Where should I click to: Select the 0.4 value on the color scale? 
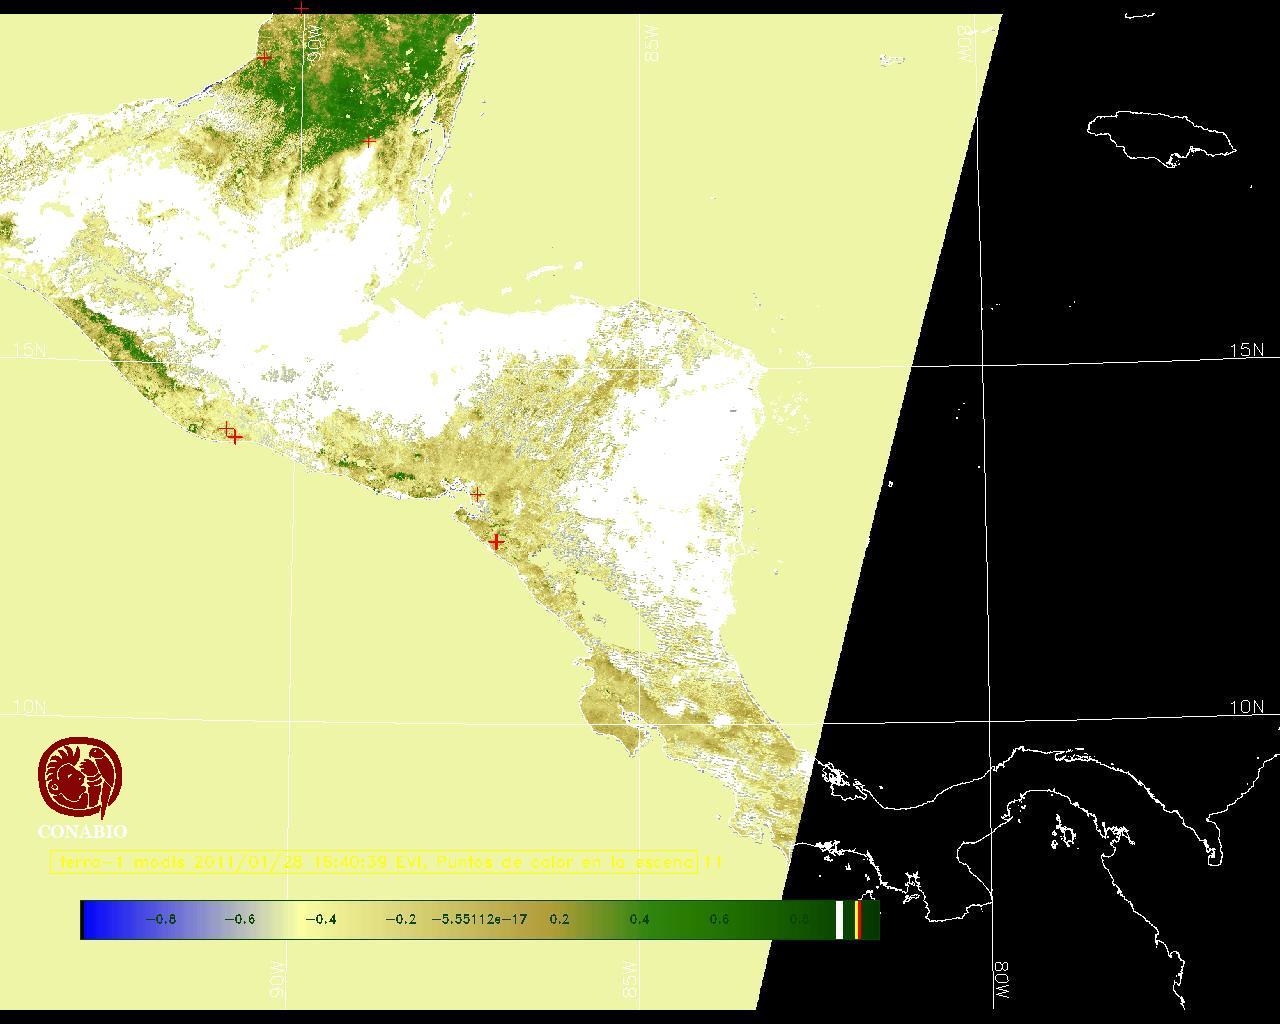click(639, 919)
